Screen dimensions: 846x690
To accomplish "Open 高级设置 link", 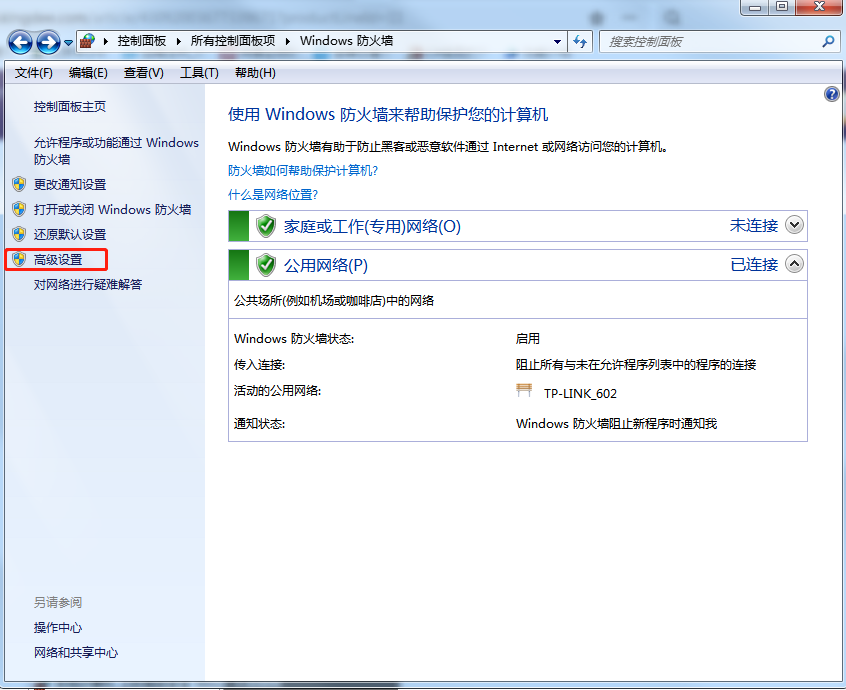I will 58,259.
